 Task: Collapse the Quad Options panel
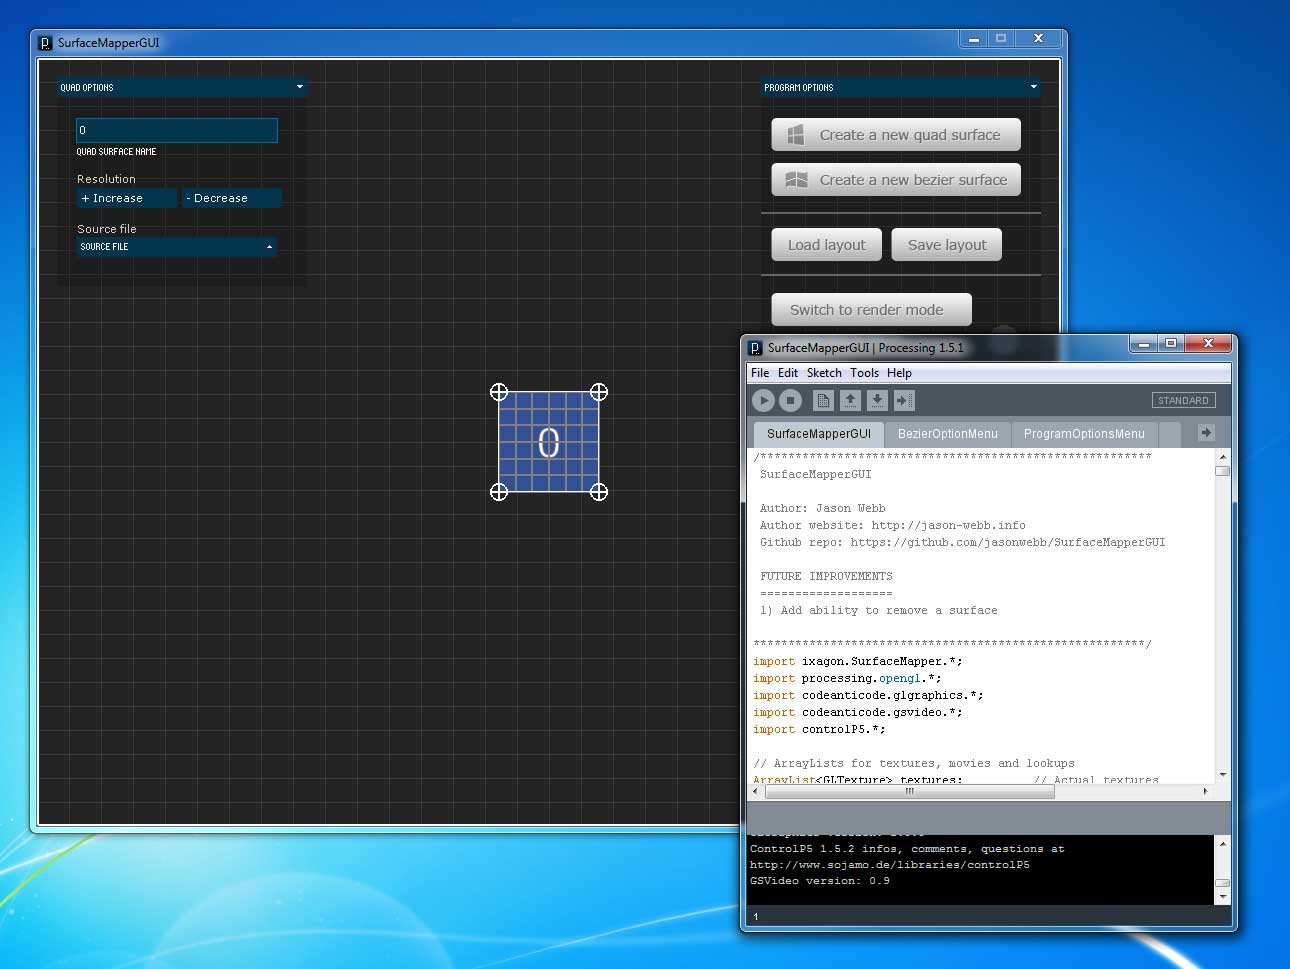(x=299, y=87)
